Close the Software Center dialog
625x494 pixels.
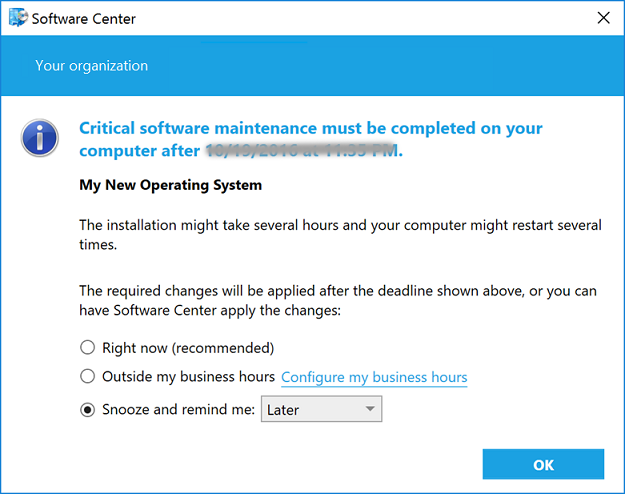tap(602, 18)
